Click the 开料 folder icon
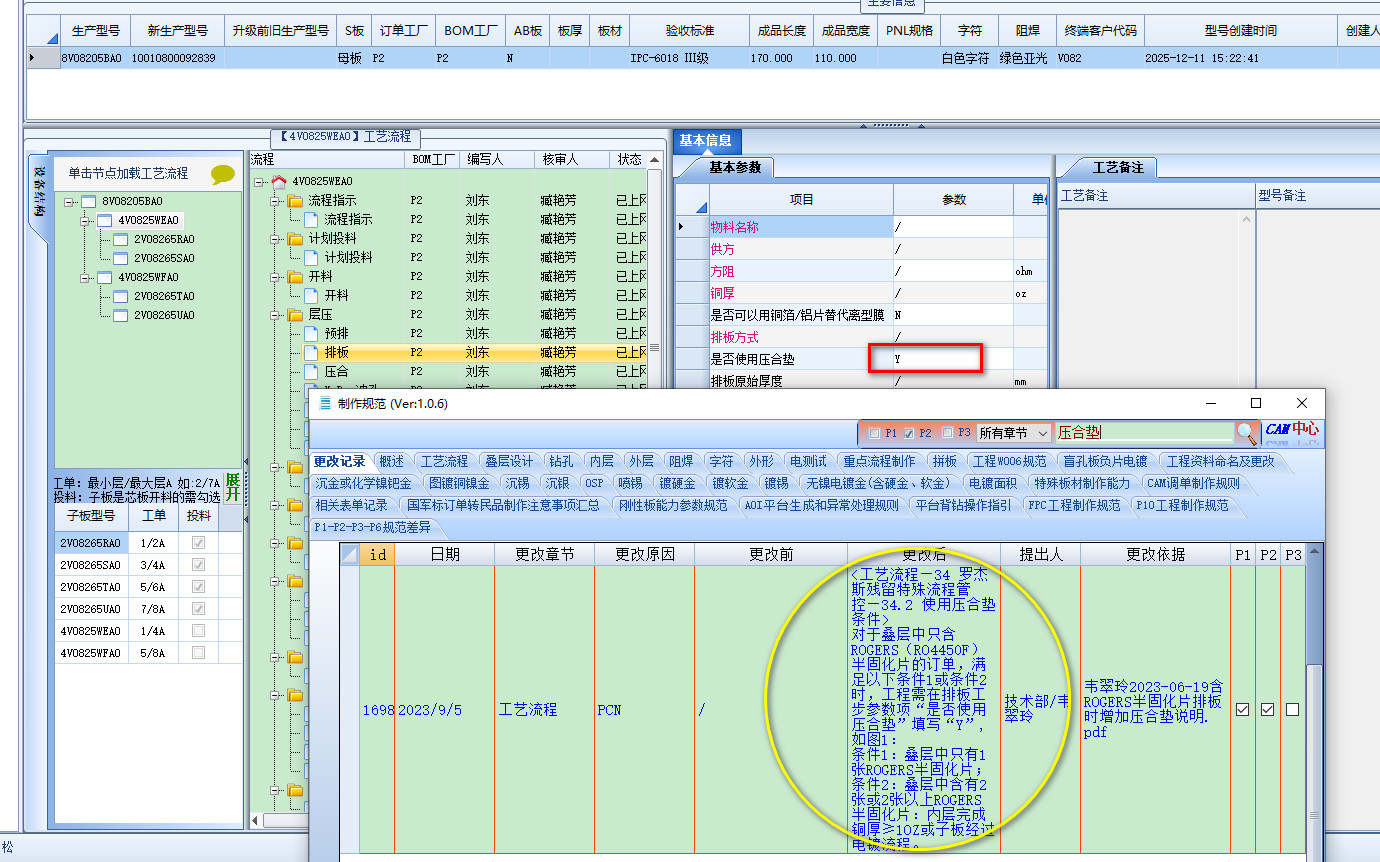 (x=295, y=276)
